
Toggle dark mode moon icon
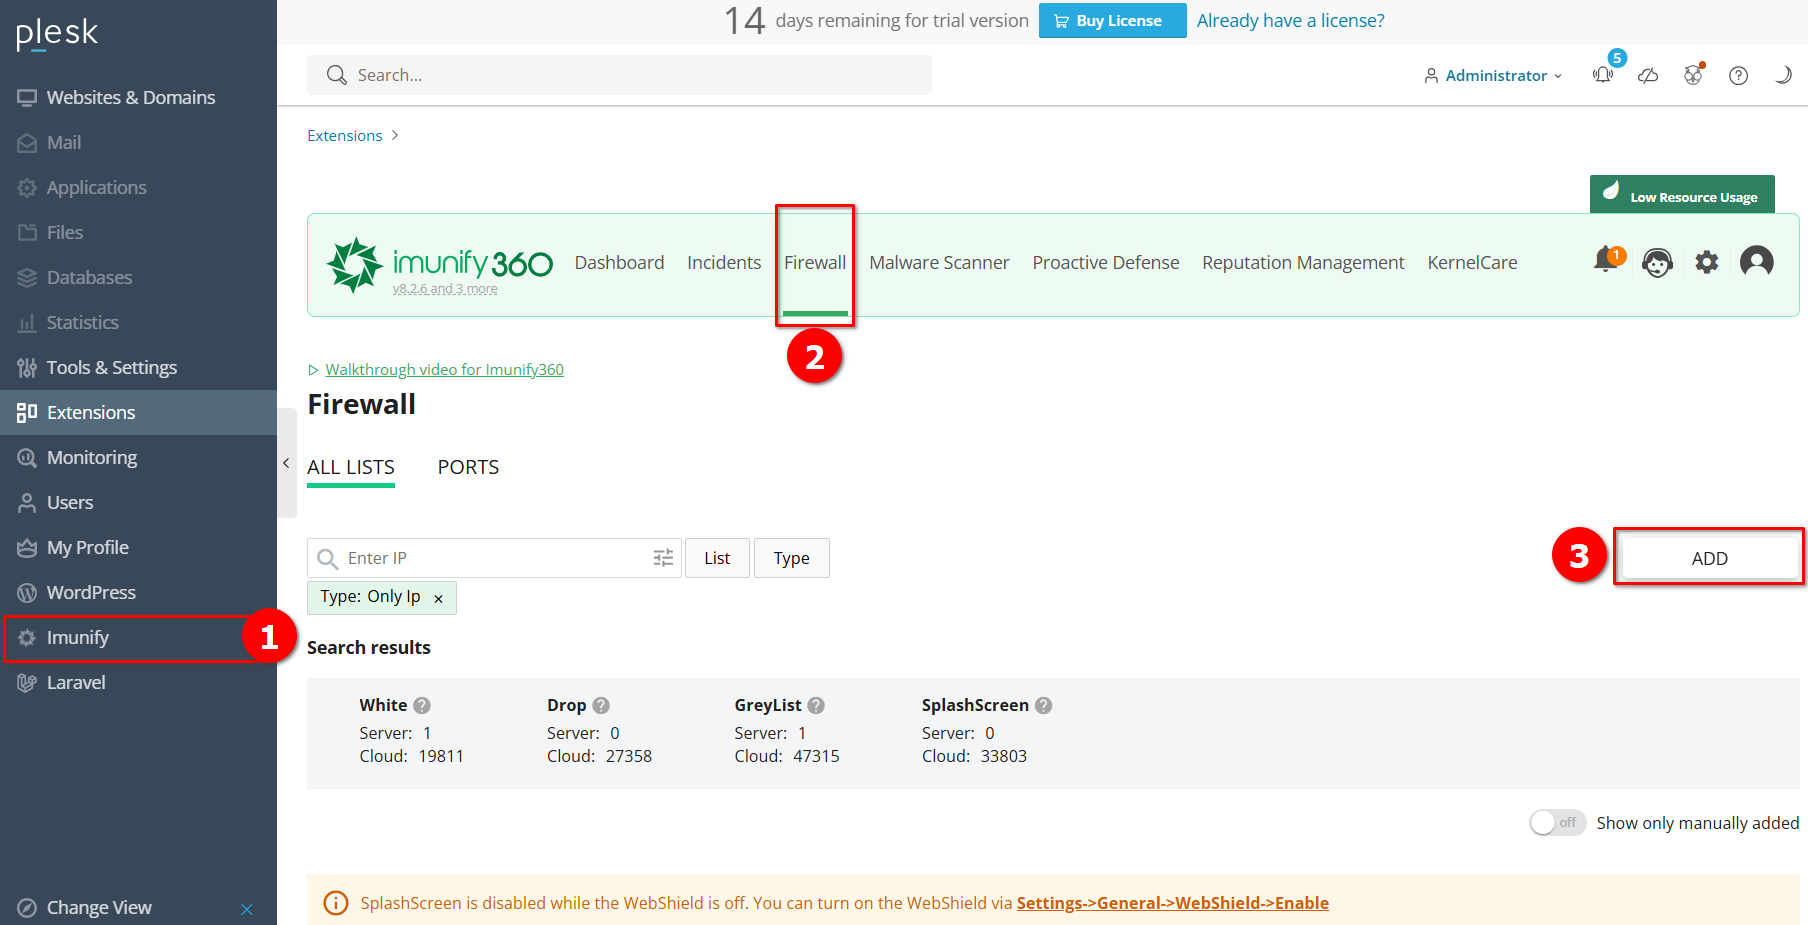pyautogui.click(x=1782, y=75)
